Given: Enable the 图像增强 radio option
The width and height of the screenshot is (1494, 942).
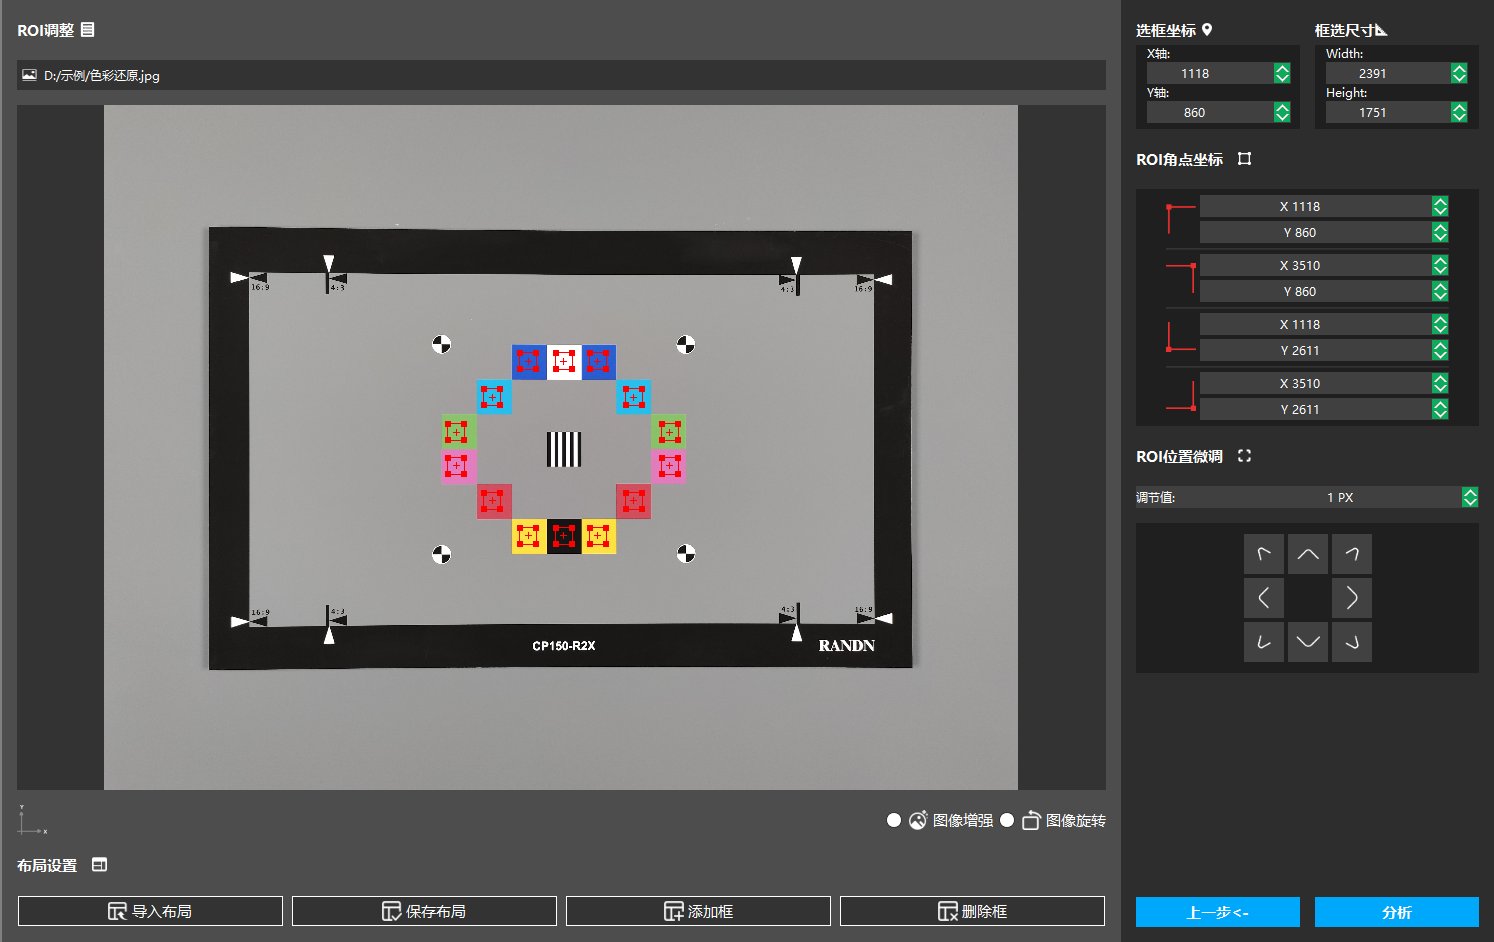Looking at the screenshot, I should coord(894,820).
